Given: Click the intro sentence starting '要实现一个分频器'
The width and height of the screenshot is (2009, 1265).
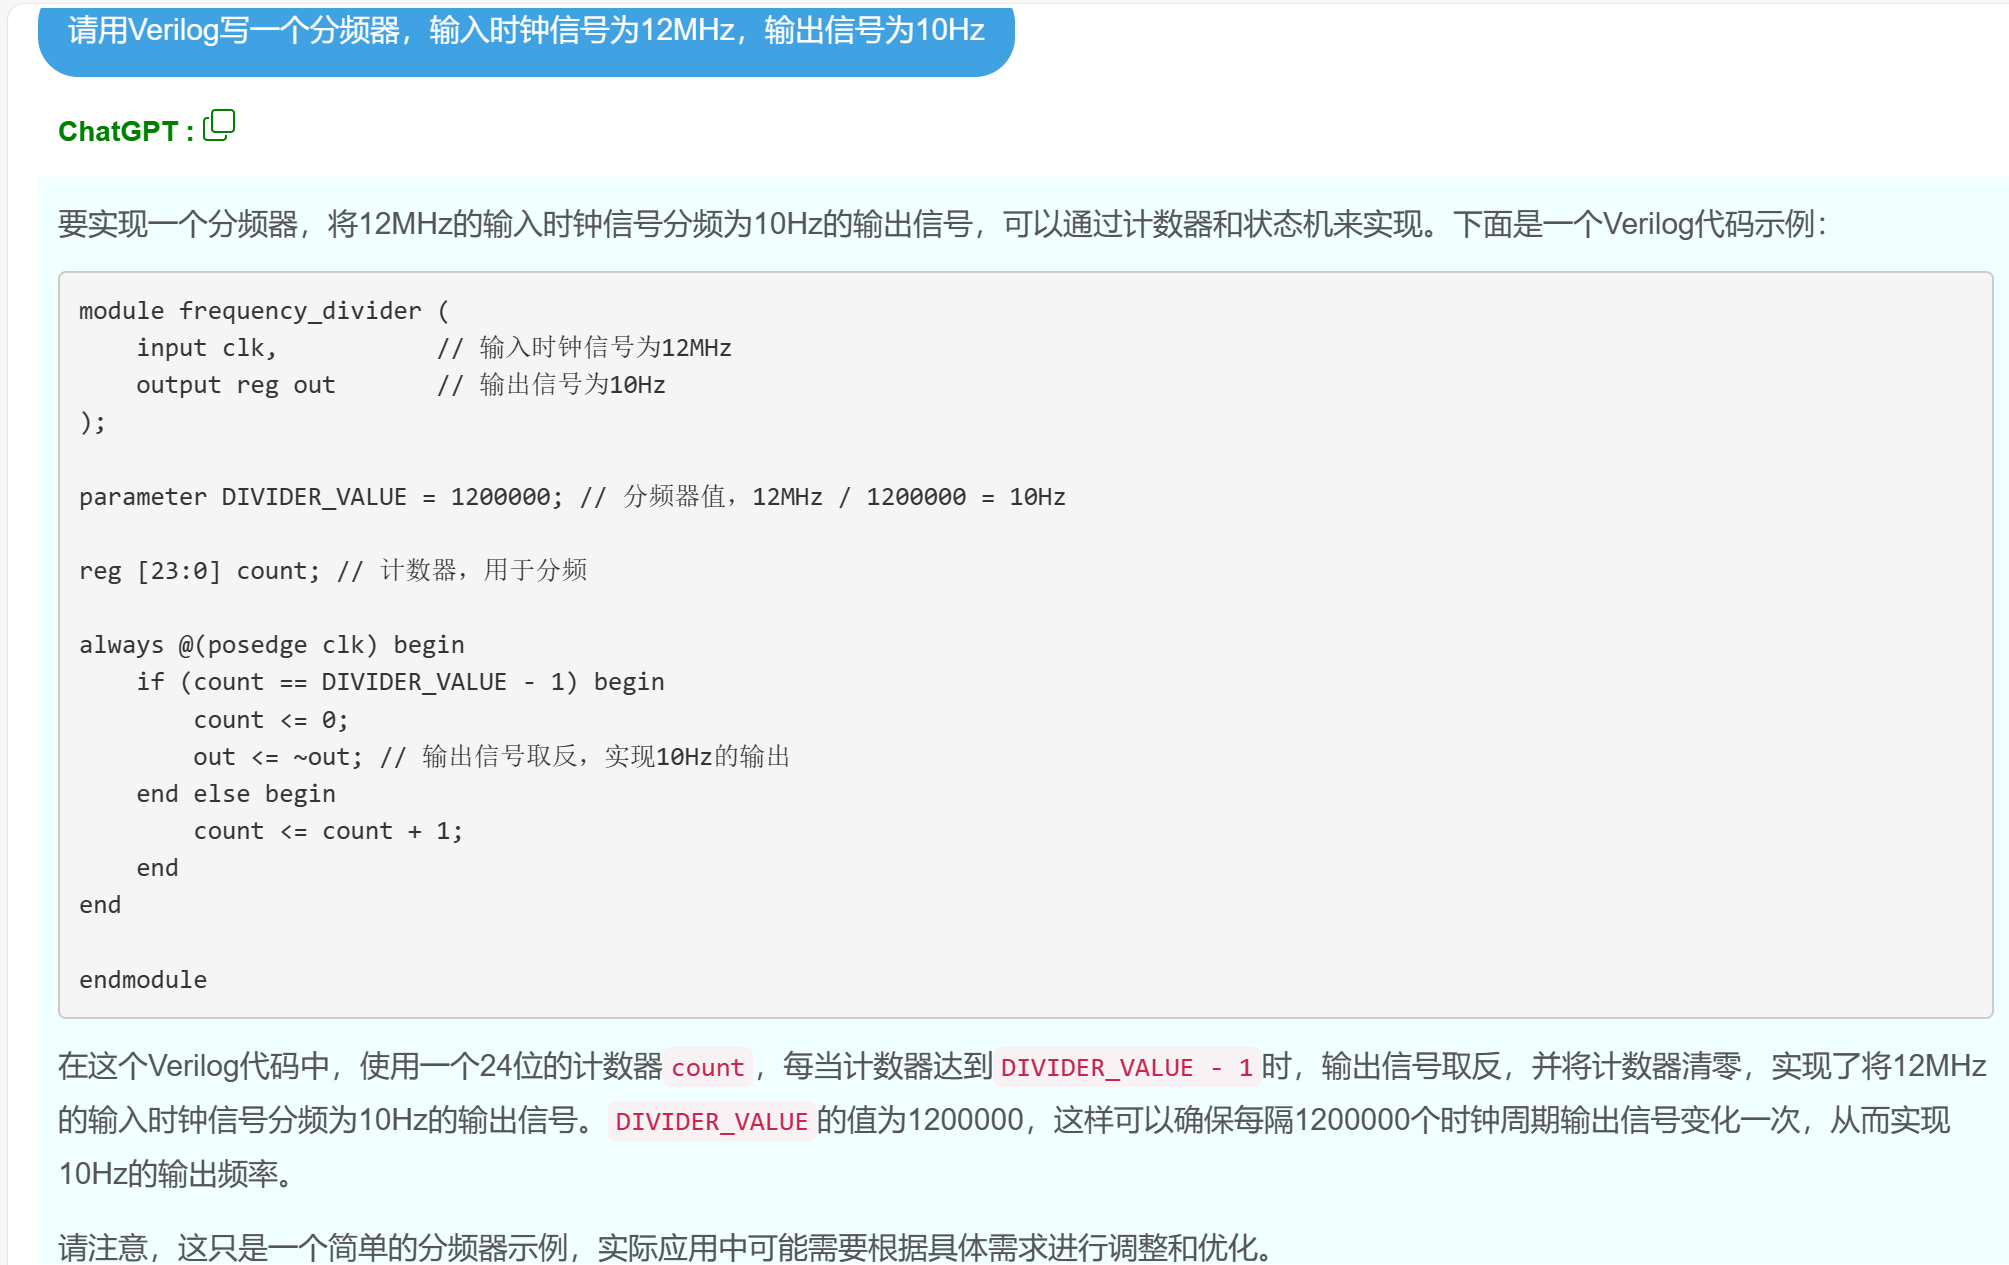Looking at the screenshot, I should click(942, 224).
